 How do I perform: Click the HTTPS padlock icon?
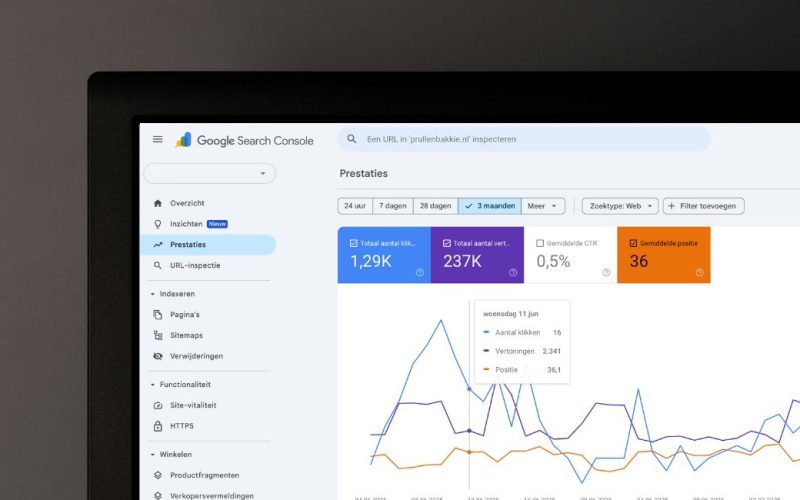click(158, 426)
